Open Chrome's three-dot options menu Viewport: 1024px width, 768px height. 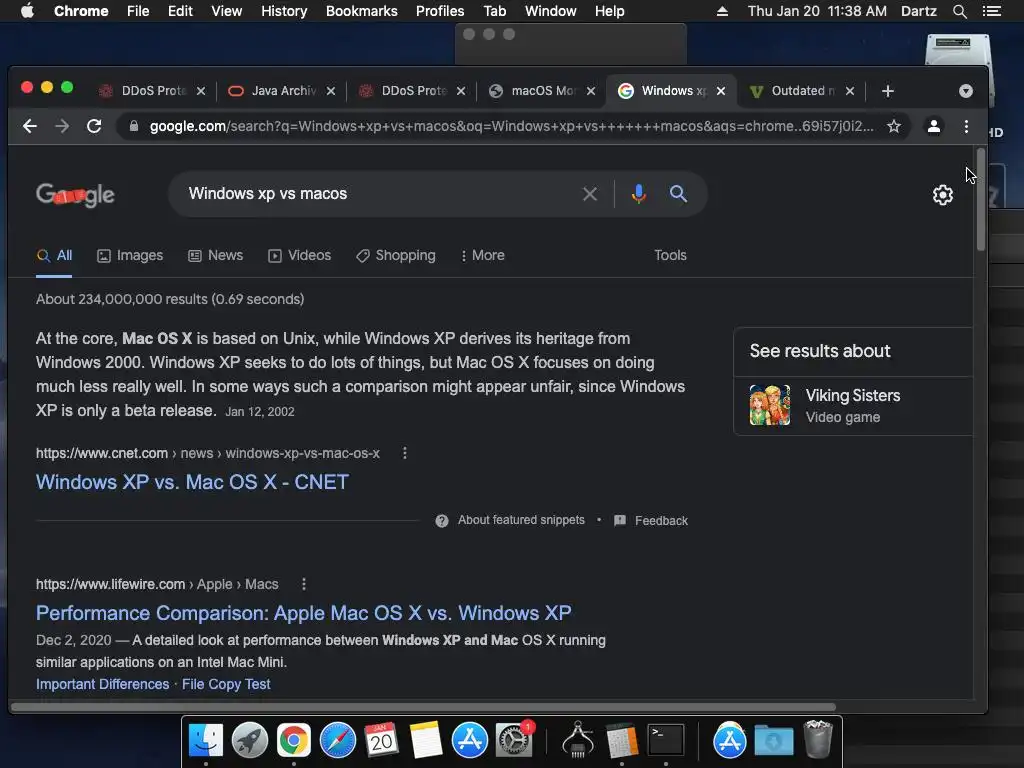967,126
